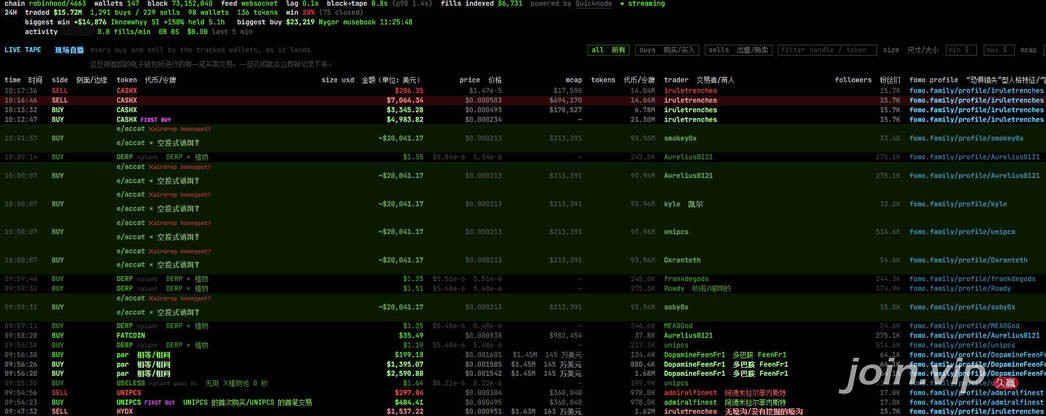Click the $35.49 FATCOIN buy amount
The image size is (1046, 416).
[411, 336]
